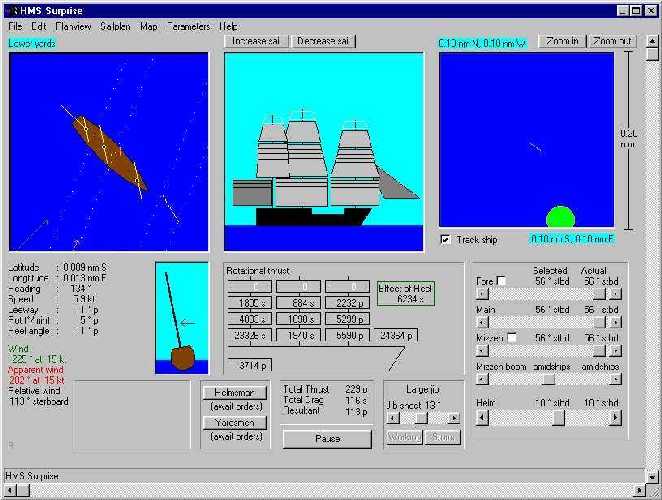Click the rotational thrust value 2232 p
This screenshot has width=662, height=500.
[347, 303]
